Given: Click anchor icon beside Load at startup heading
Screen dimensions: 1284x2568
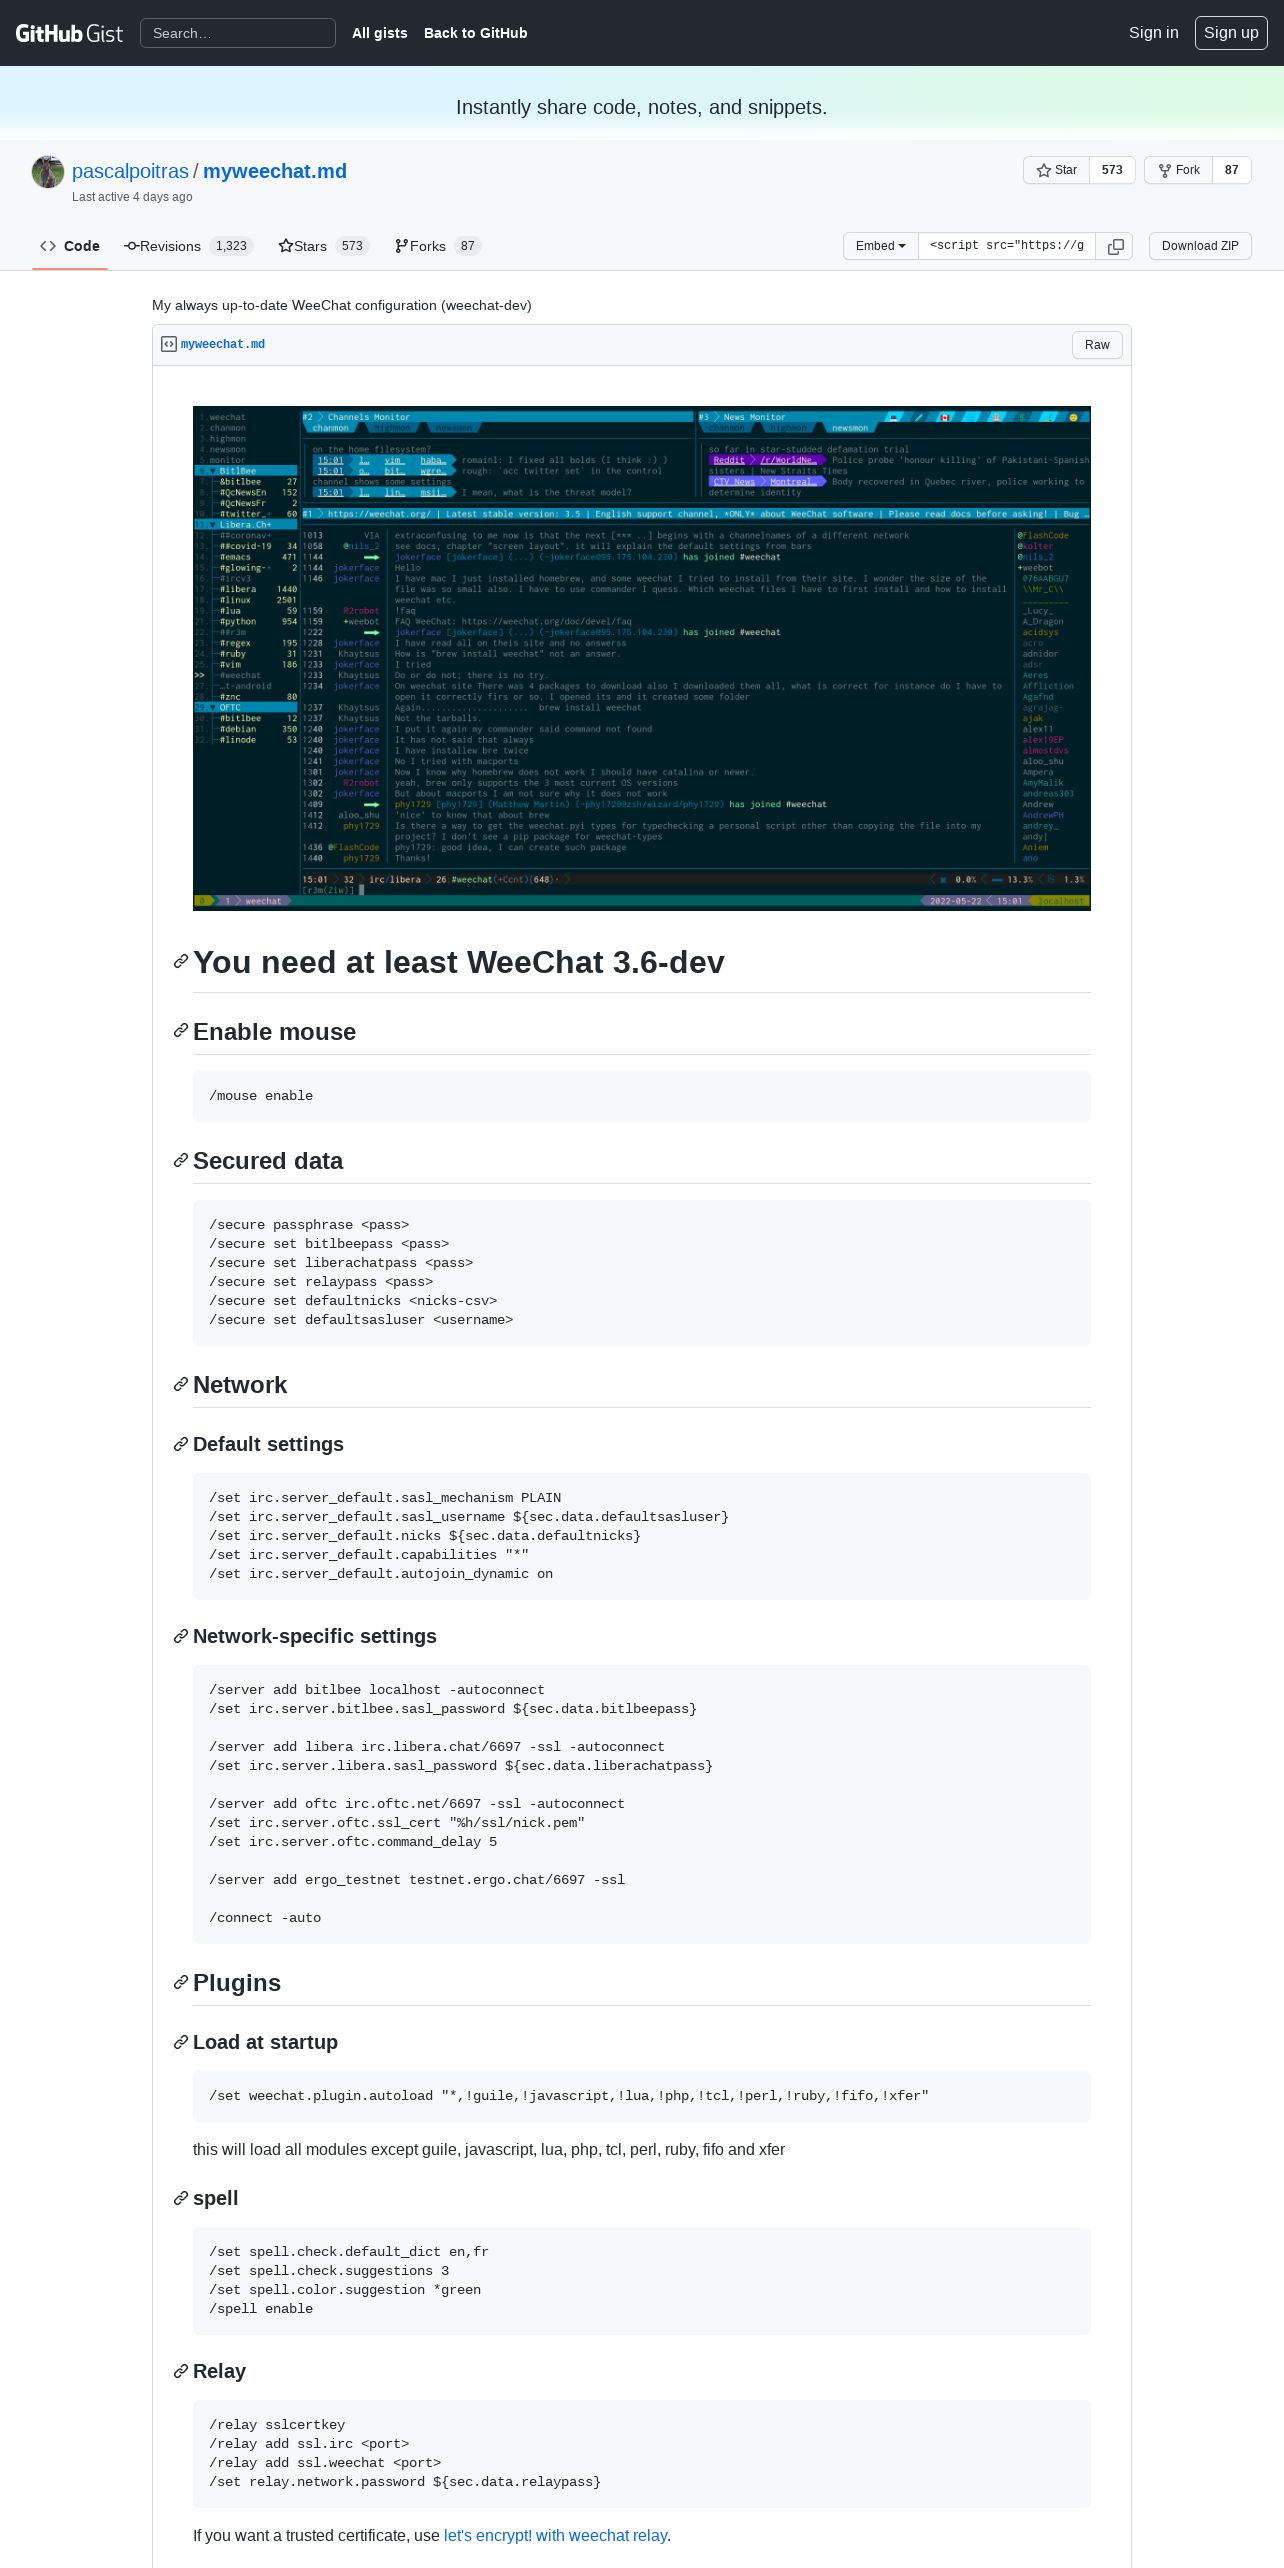Looking at the screenshot, I should tap(181, 2042).
